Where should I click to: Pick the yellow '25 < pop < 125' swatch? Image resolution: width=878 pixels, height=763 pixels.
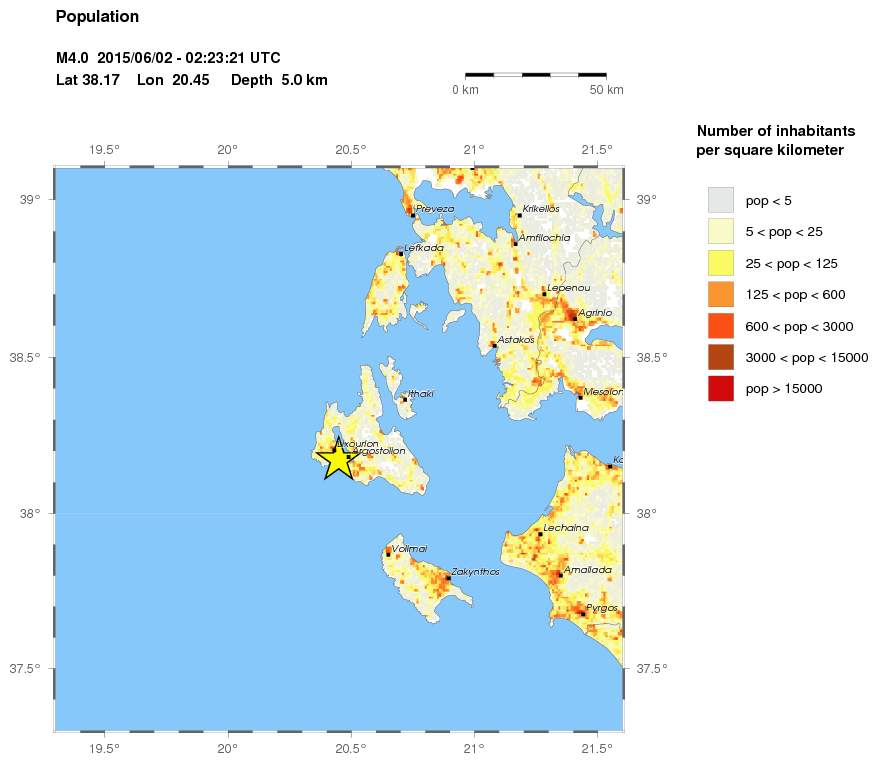[x=721, y=263]
